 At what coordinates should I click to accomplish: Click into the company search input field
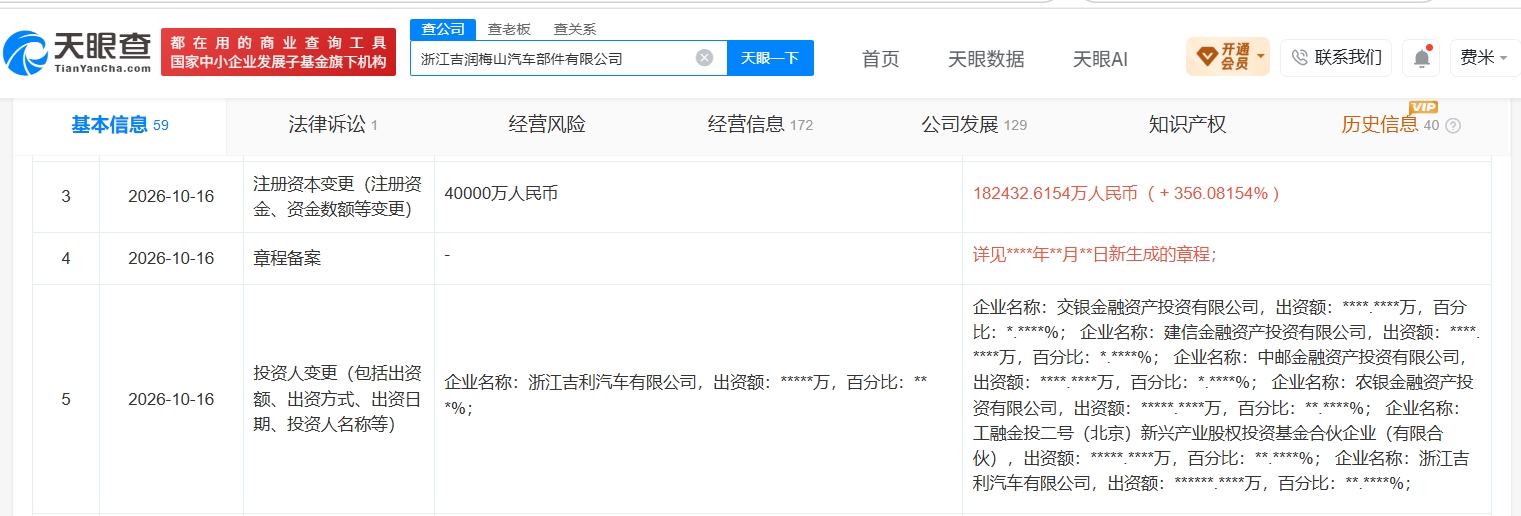[x=555, y=58]
